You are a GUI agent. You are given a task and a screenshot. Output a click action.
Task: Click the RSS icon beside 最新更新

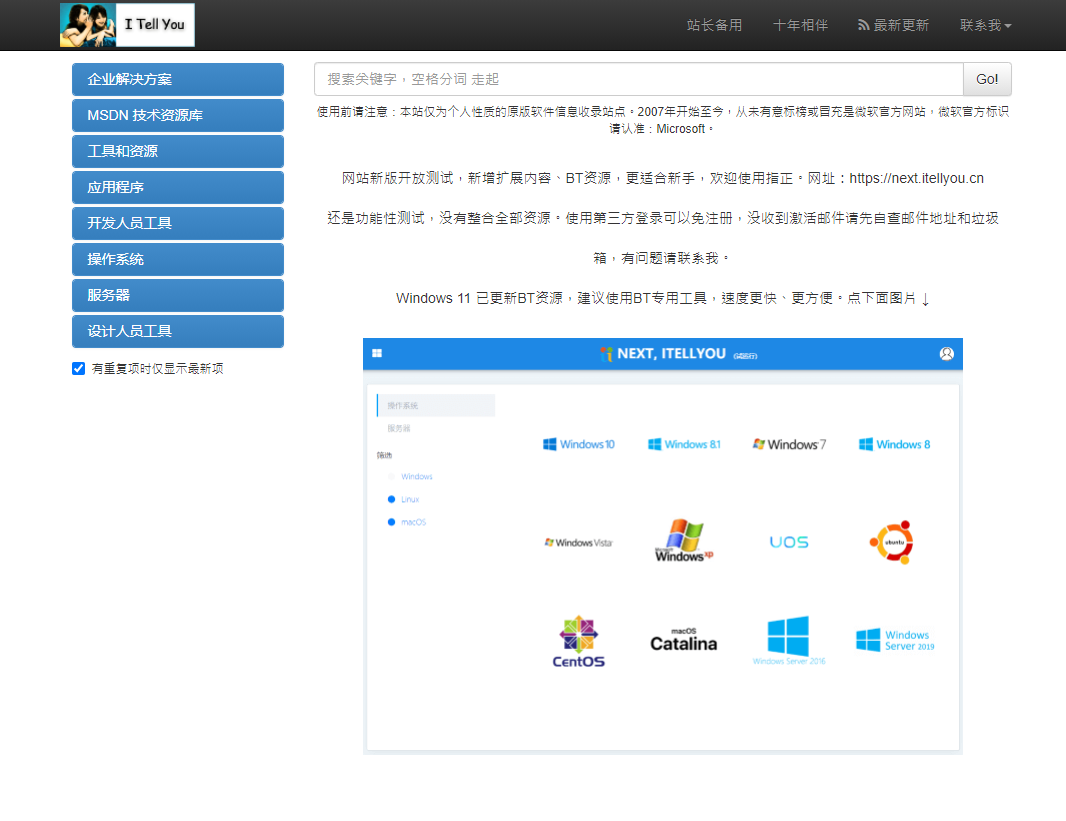pyautogui.click(x=863, y=25)
